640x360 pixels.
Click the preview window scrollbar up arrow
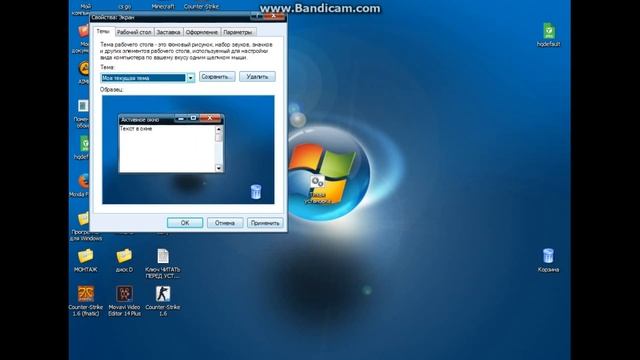[x=219, y=129]
